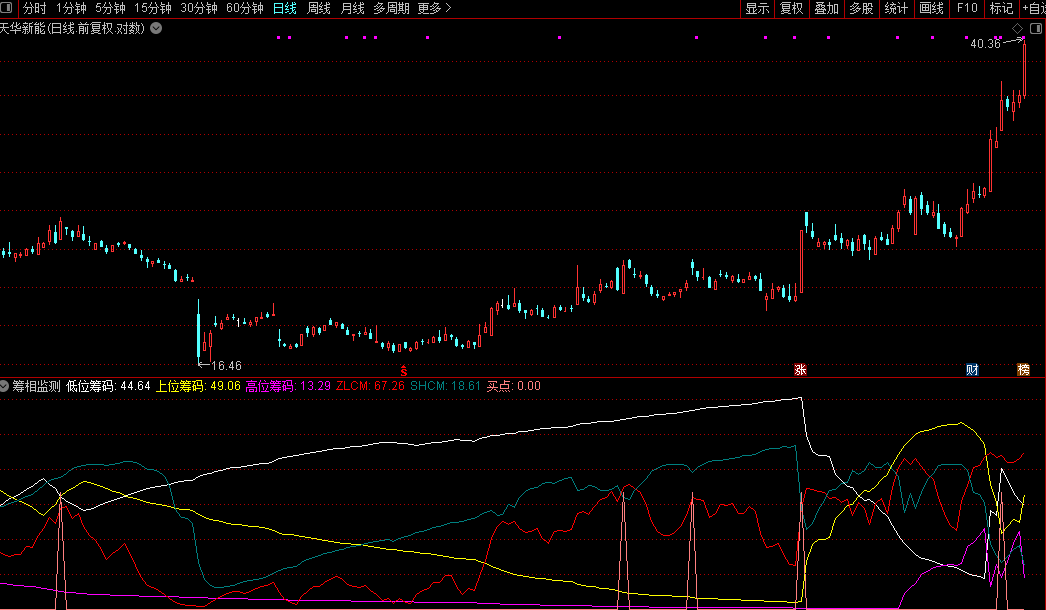This screenshot has width=1046, height=610.
Task: Open the 叠加 overlay menu
Action: [x=826, y=9]
